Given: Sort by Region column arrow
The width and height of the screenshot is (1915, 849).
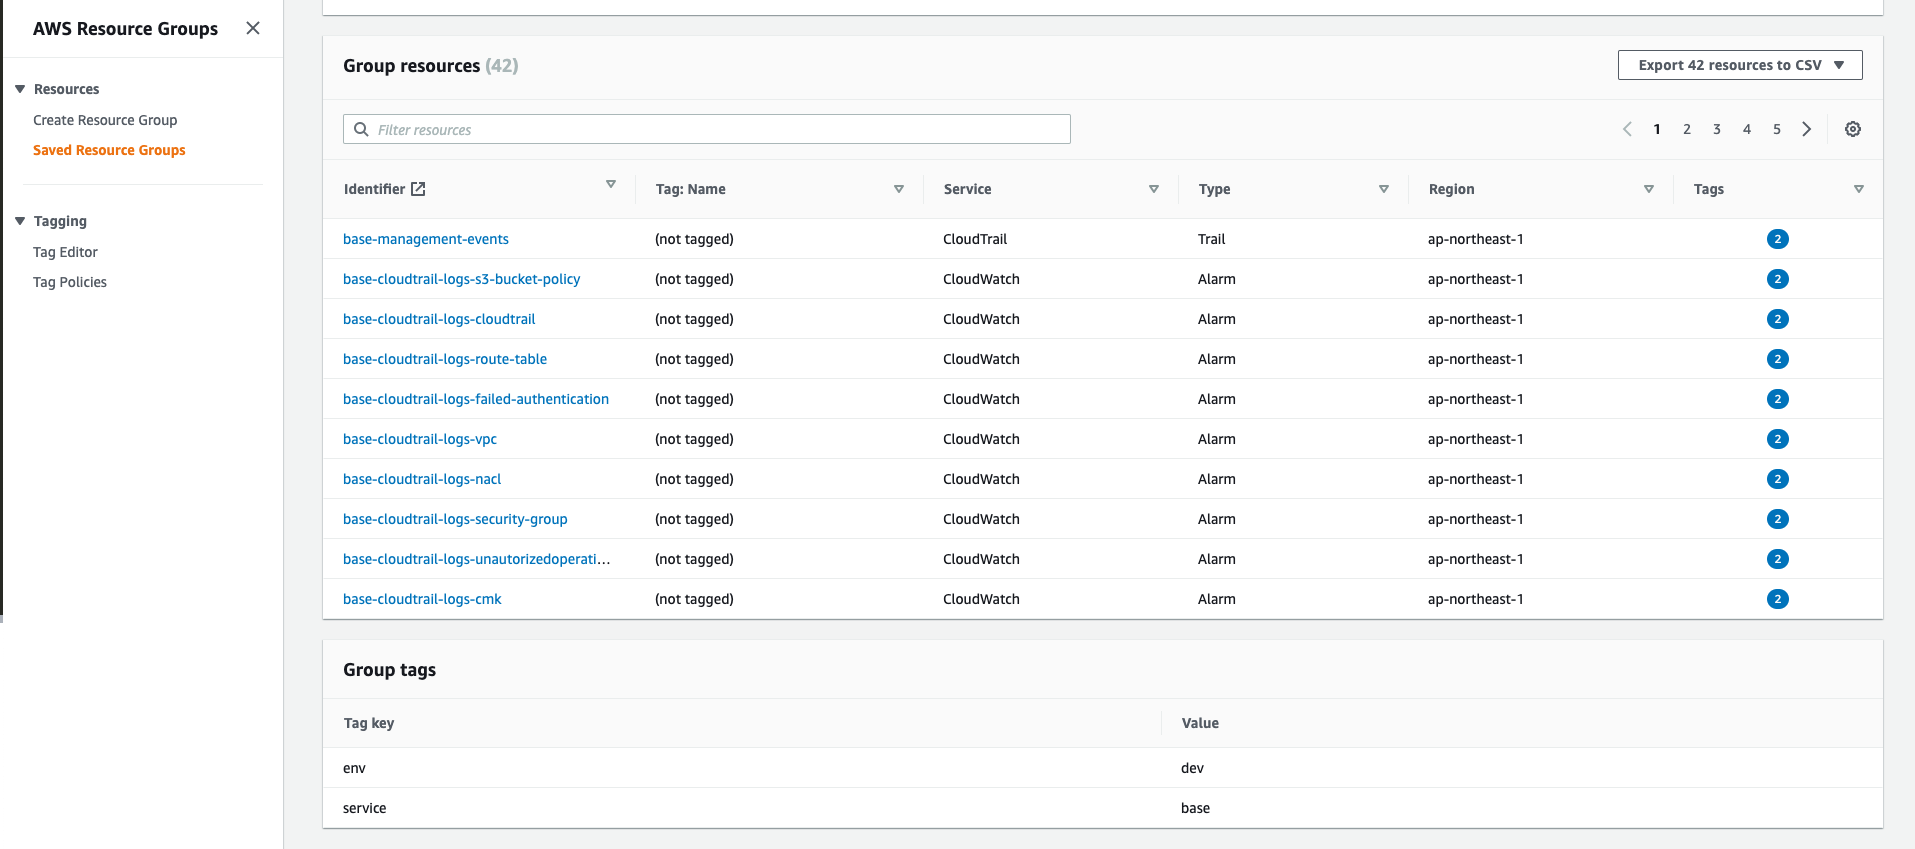Looking at the screenshot, I should pyautogui.click(x=1649, y=189).
